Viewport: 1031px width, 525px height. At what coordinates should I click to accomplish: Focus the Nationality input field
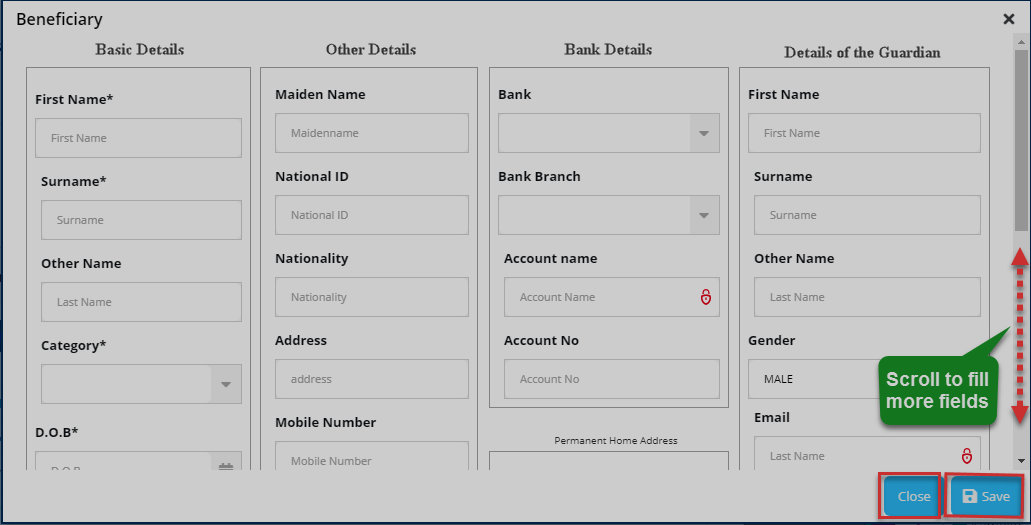point(371,297)
